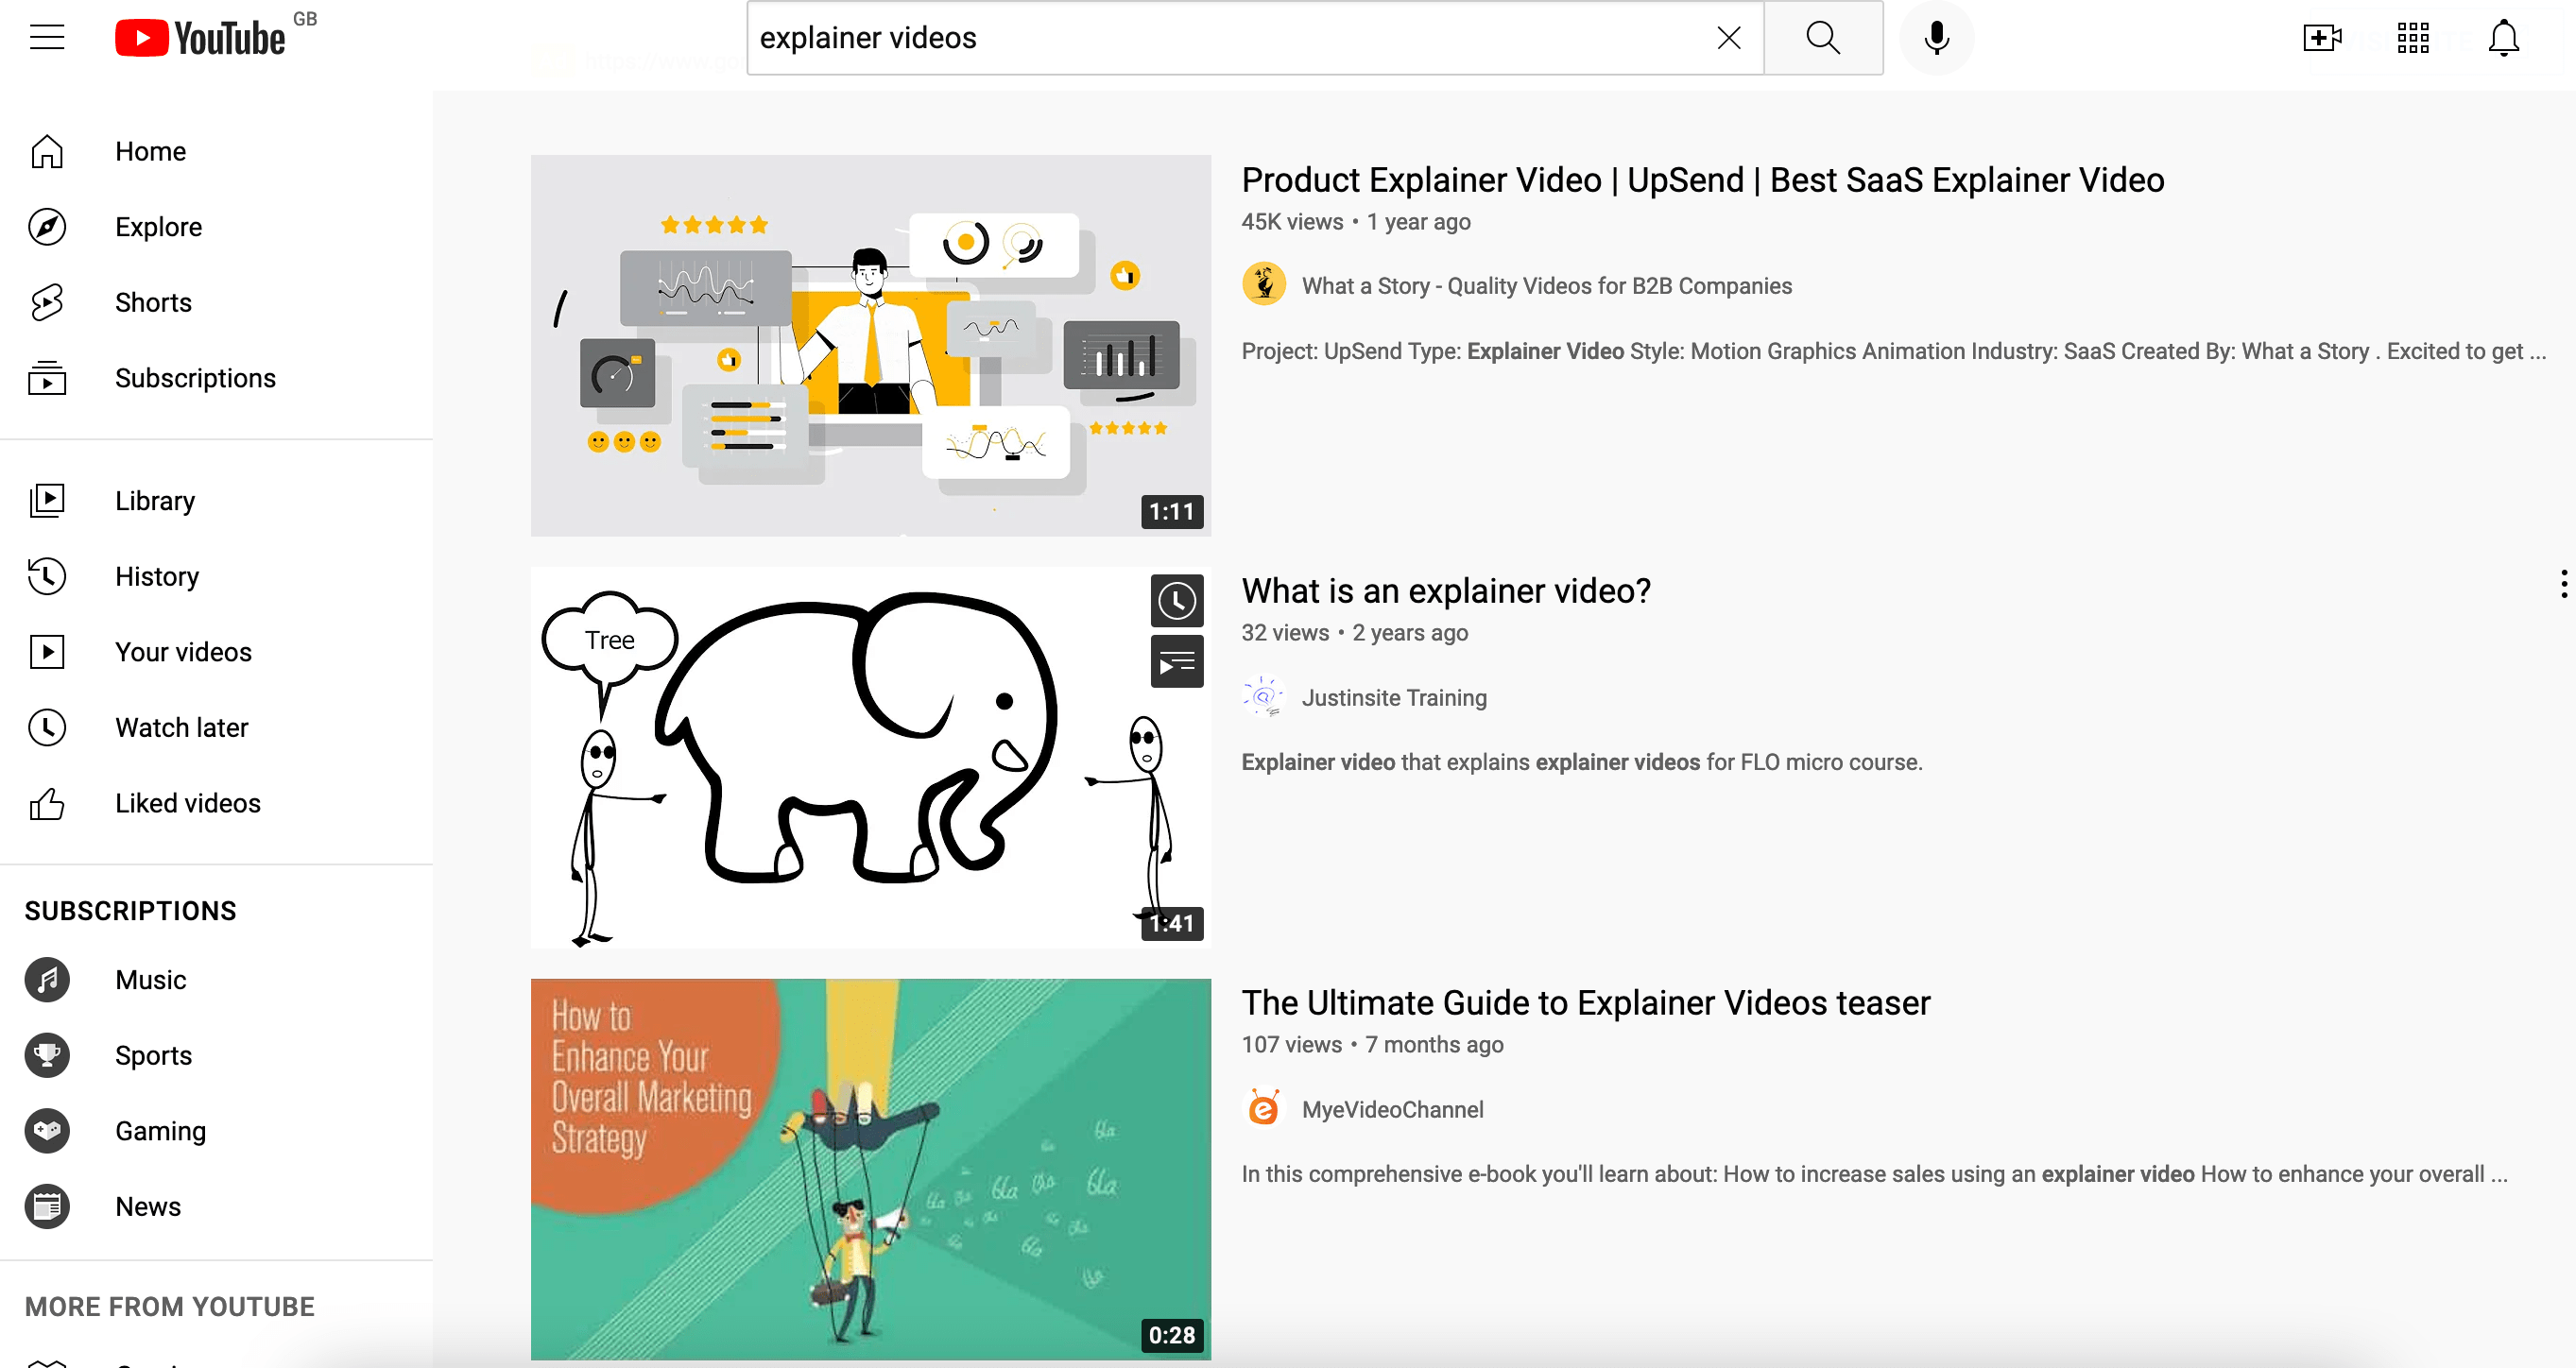This screenshot has height=1368, width=2576.
Task: Open History from the sidebar
Action: (157, 576)
